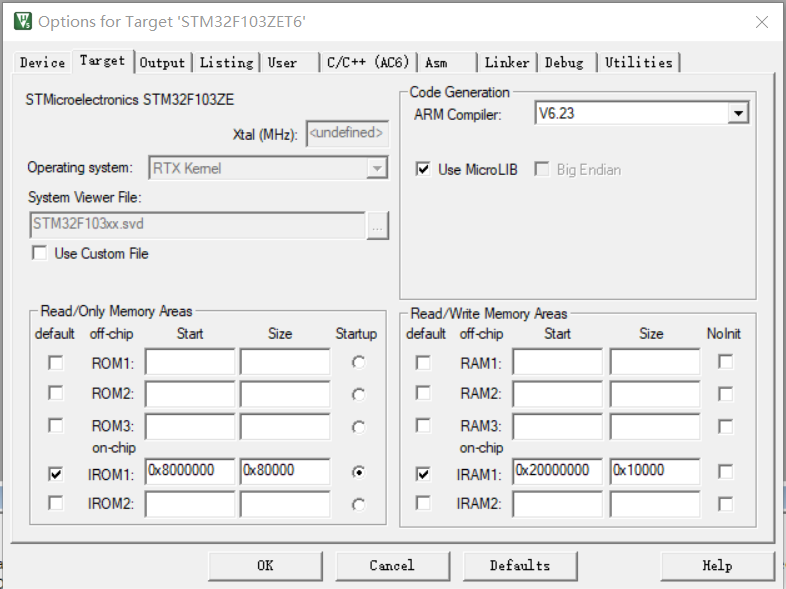Click the IROM2 Start field
Screen dimensions: 786x589
click(x=190, y=504)
